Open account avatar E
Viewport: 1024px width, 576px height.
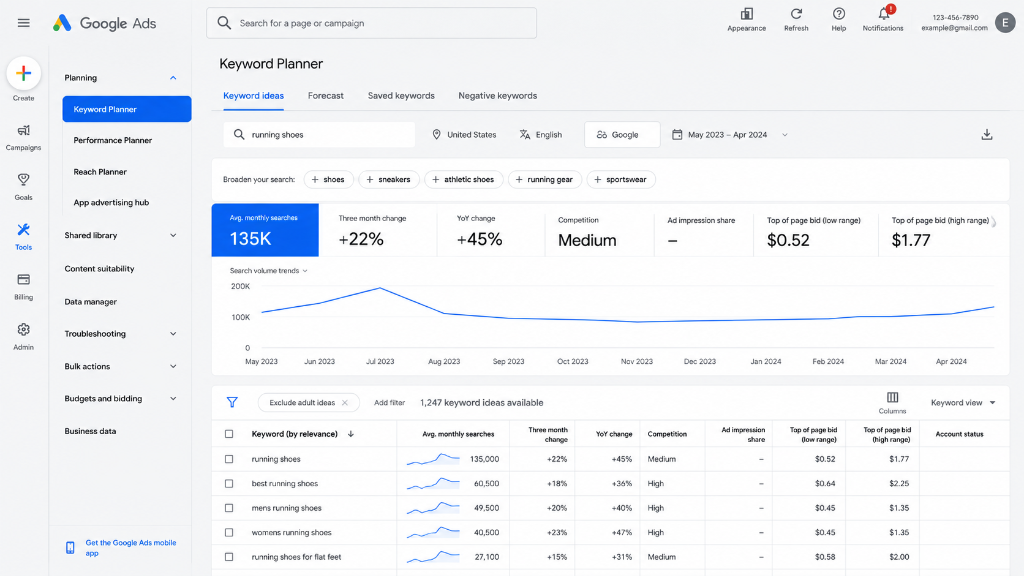coord(1005,23)
